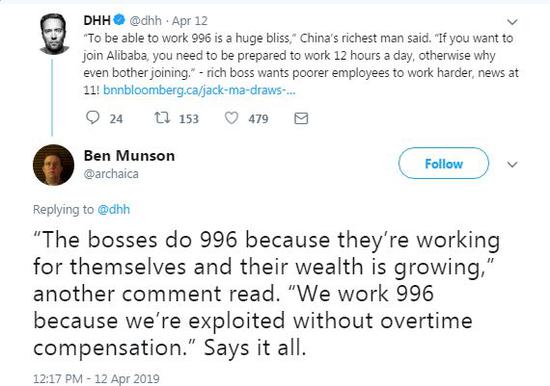Viewport: 550px width, 386px height.
Task: Click the @archaica handle
Action: 111,174
